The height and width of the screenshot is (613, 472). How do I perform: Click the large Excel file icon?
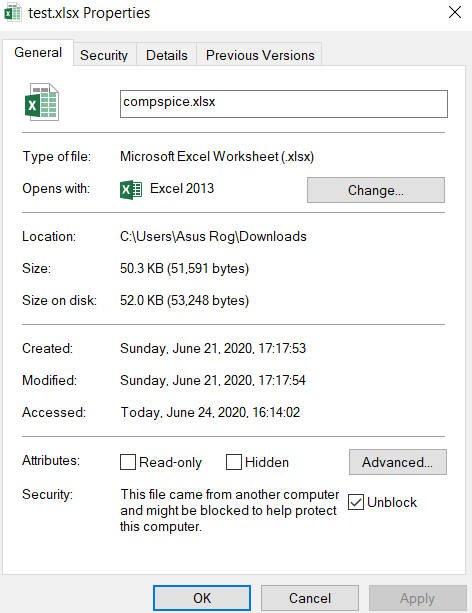pos(41,102)
